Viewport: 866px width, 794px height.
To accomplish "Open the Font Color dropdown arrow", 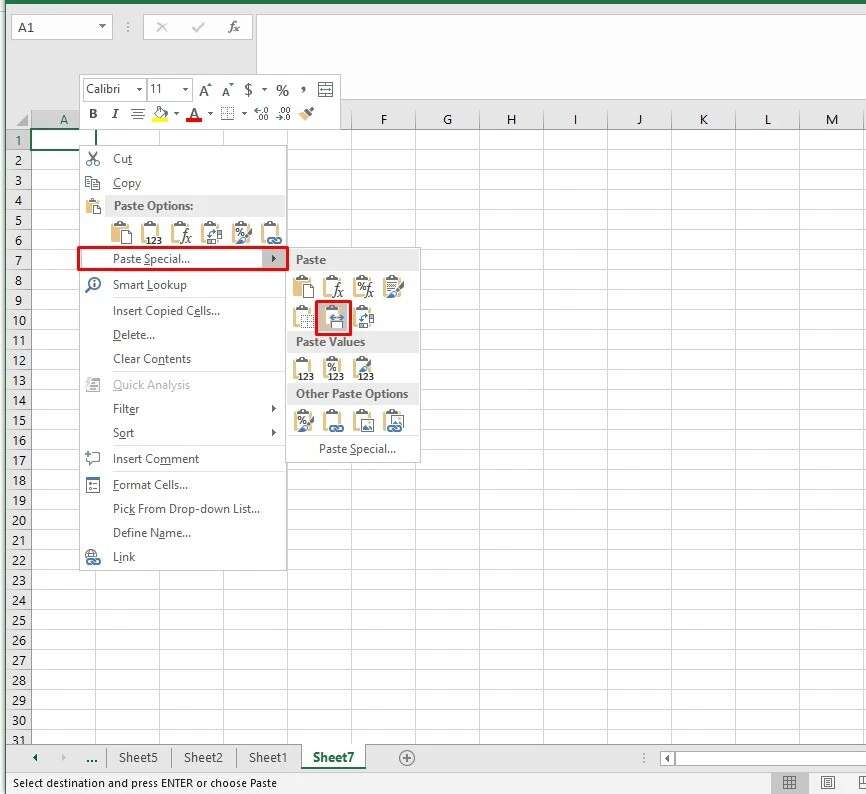I will (209, 114).
